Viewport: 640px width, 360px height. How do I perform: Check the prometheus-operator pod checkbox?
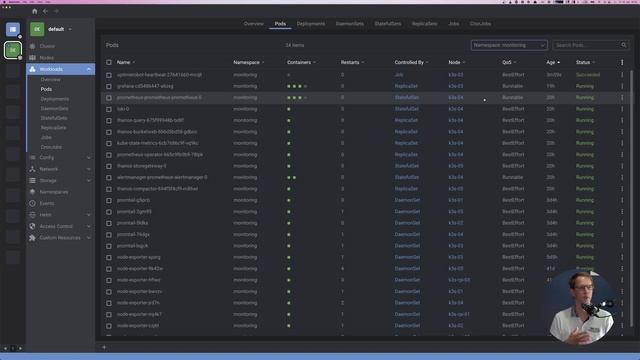point(109,155)
